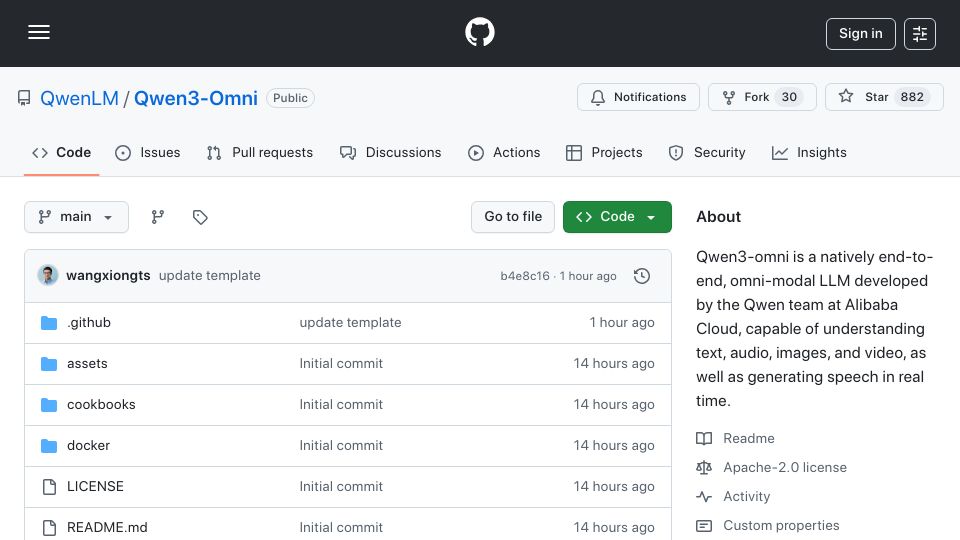View the 882 stargazers count
The image size is (960, 540).
point(912,97)
